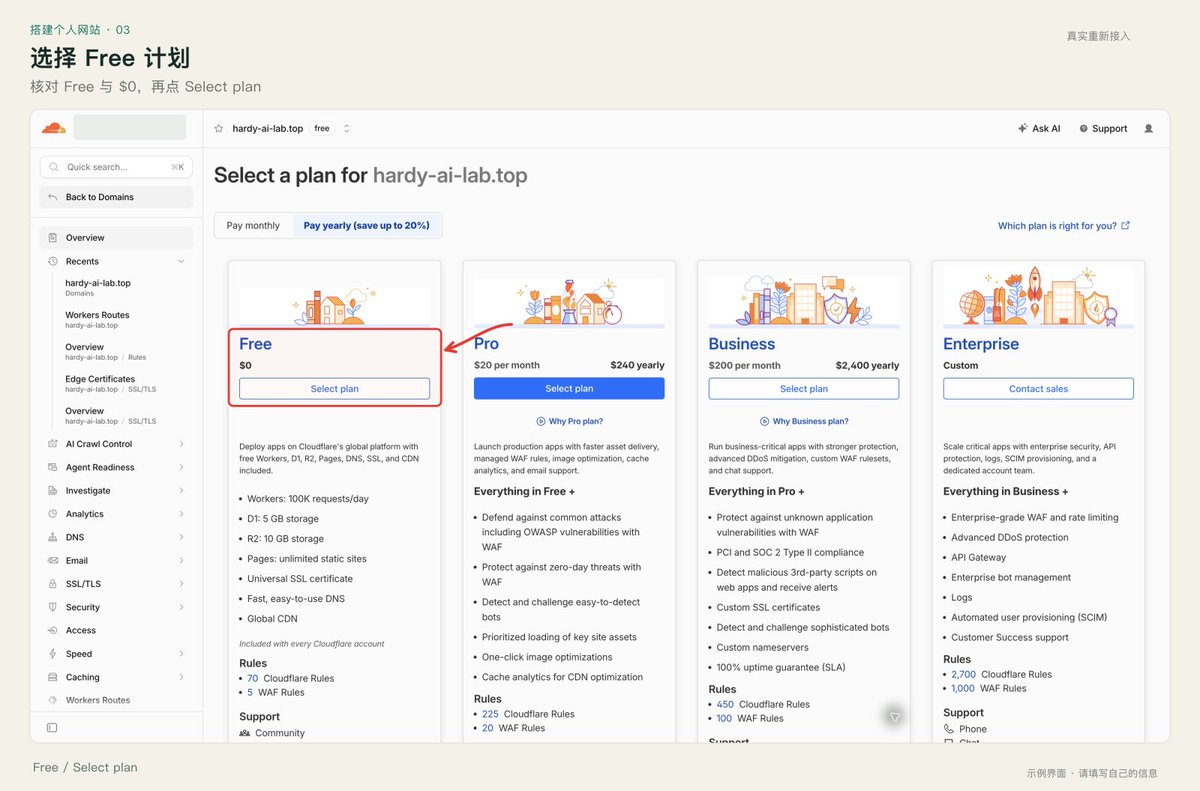This screenshot has width=1200, height=791.
Task: Open the user profile icon
Action: pyautogui.click(x=1148, y=129)
